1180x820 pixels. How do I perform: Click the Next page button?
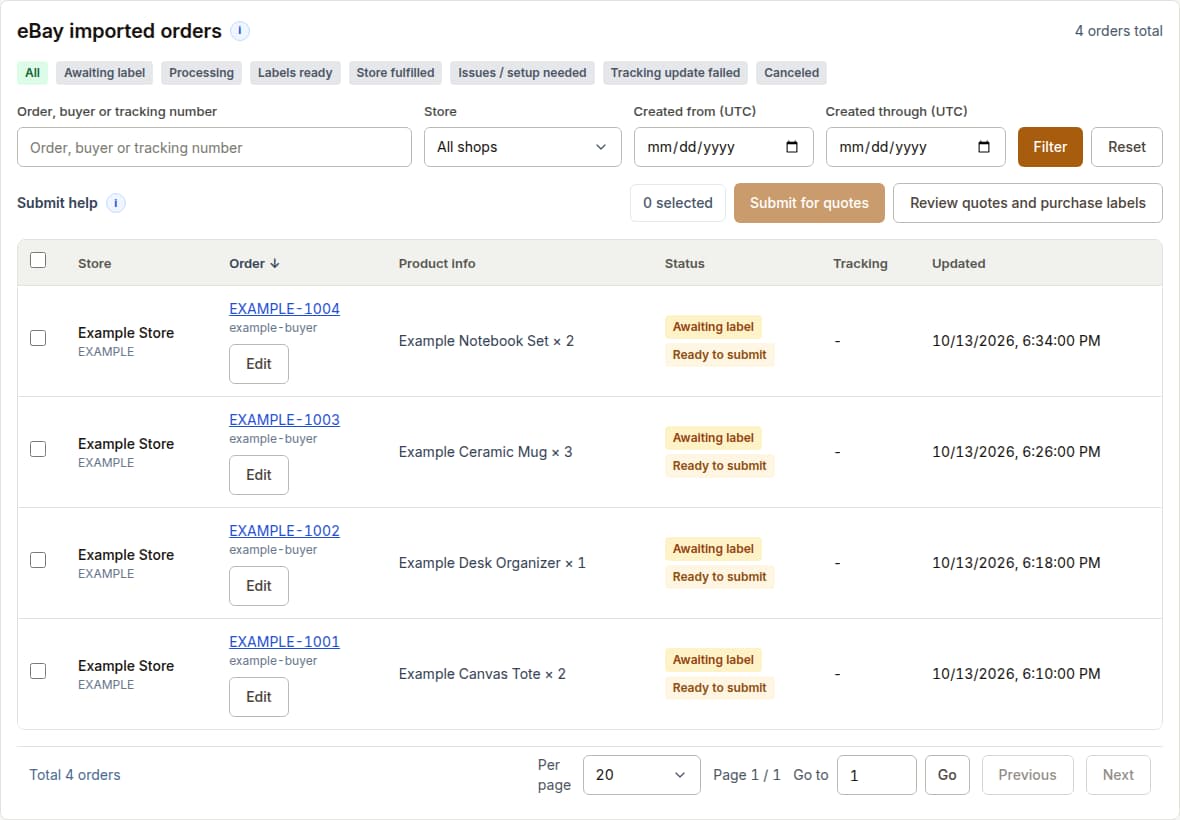tap(1118, 775)
